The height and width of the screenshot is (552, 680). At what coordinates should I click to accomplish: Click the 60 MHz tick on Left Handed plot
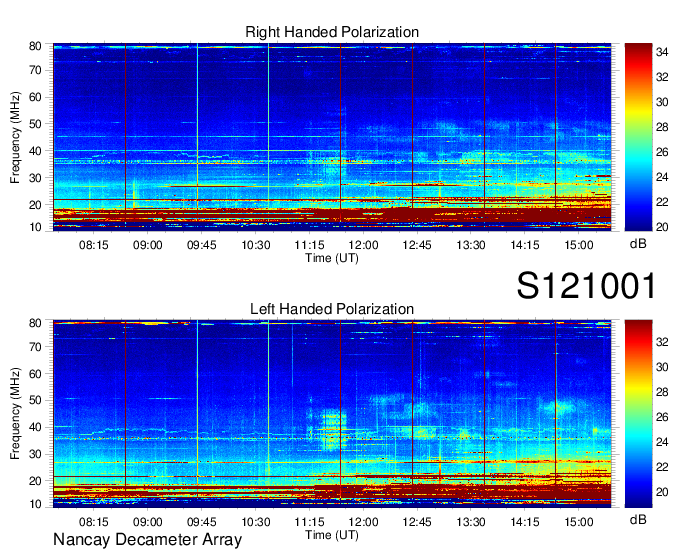[x=35, y=374]
